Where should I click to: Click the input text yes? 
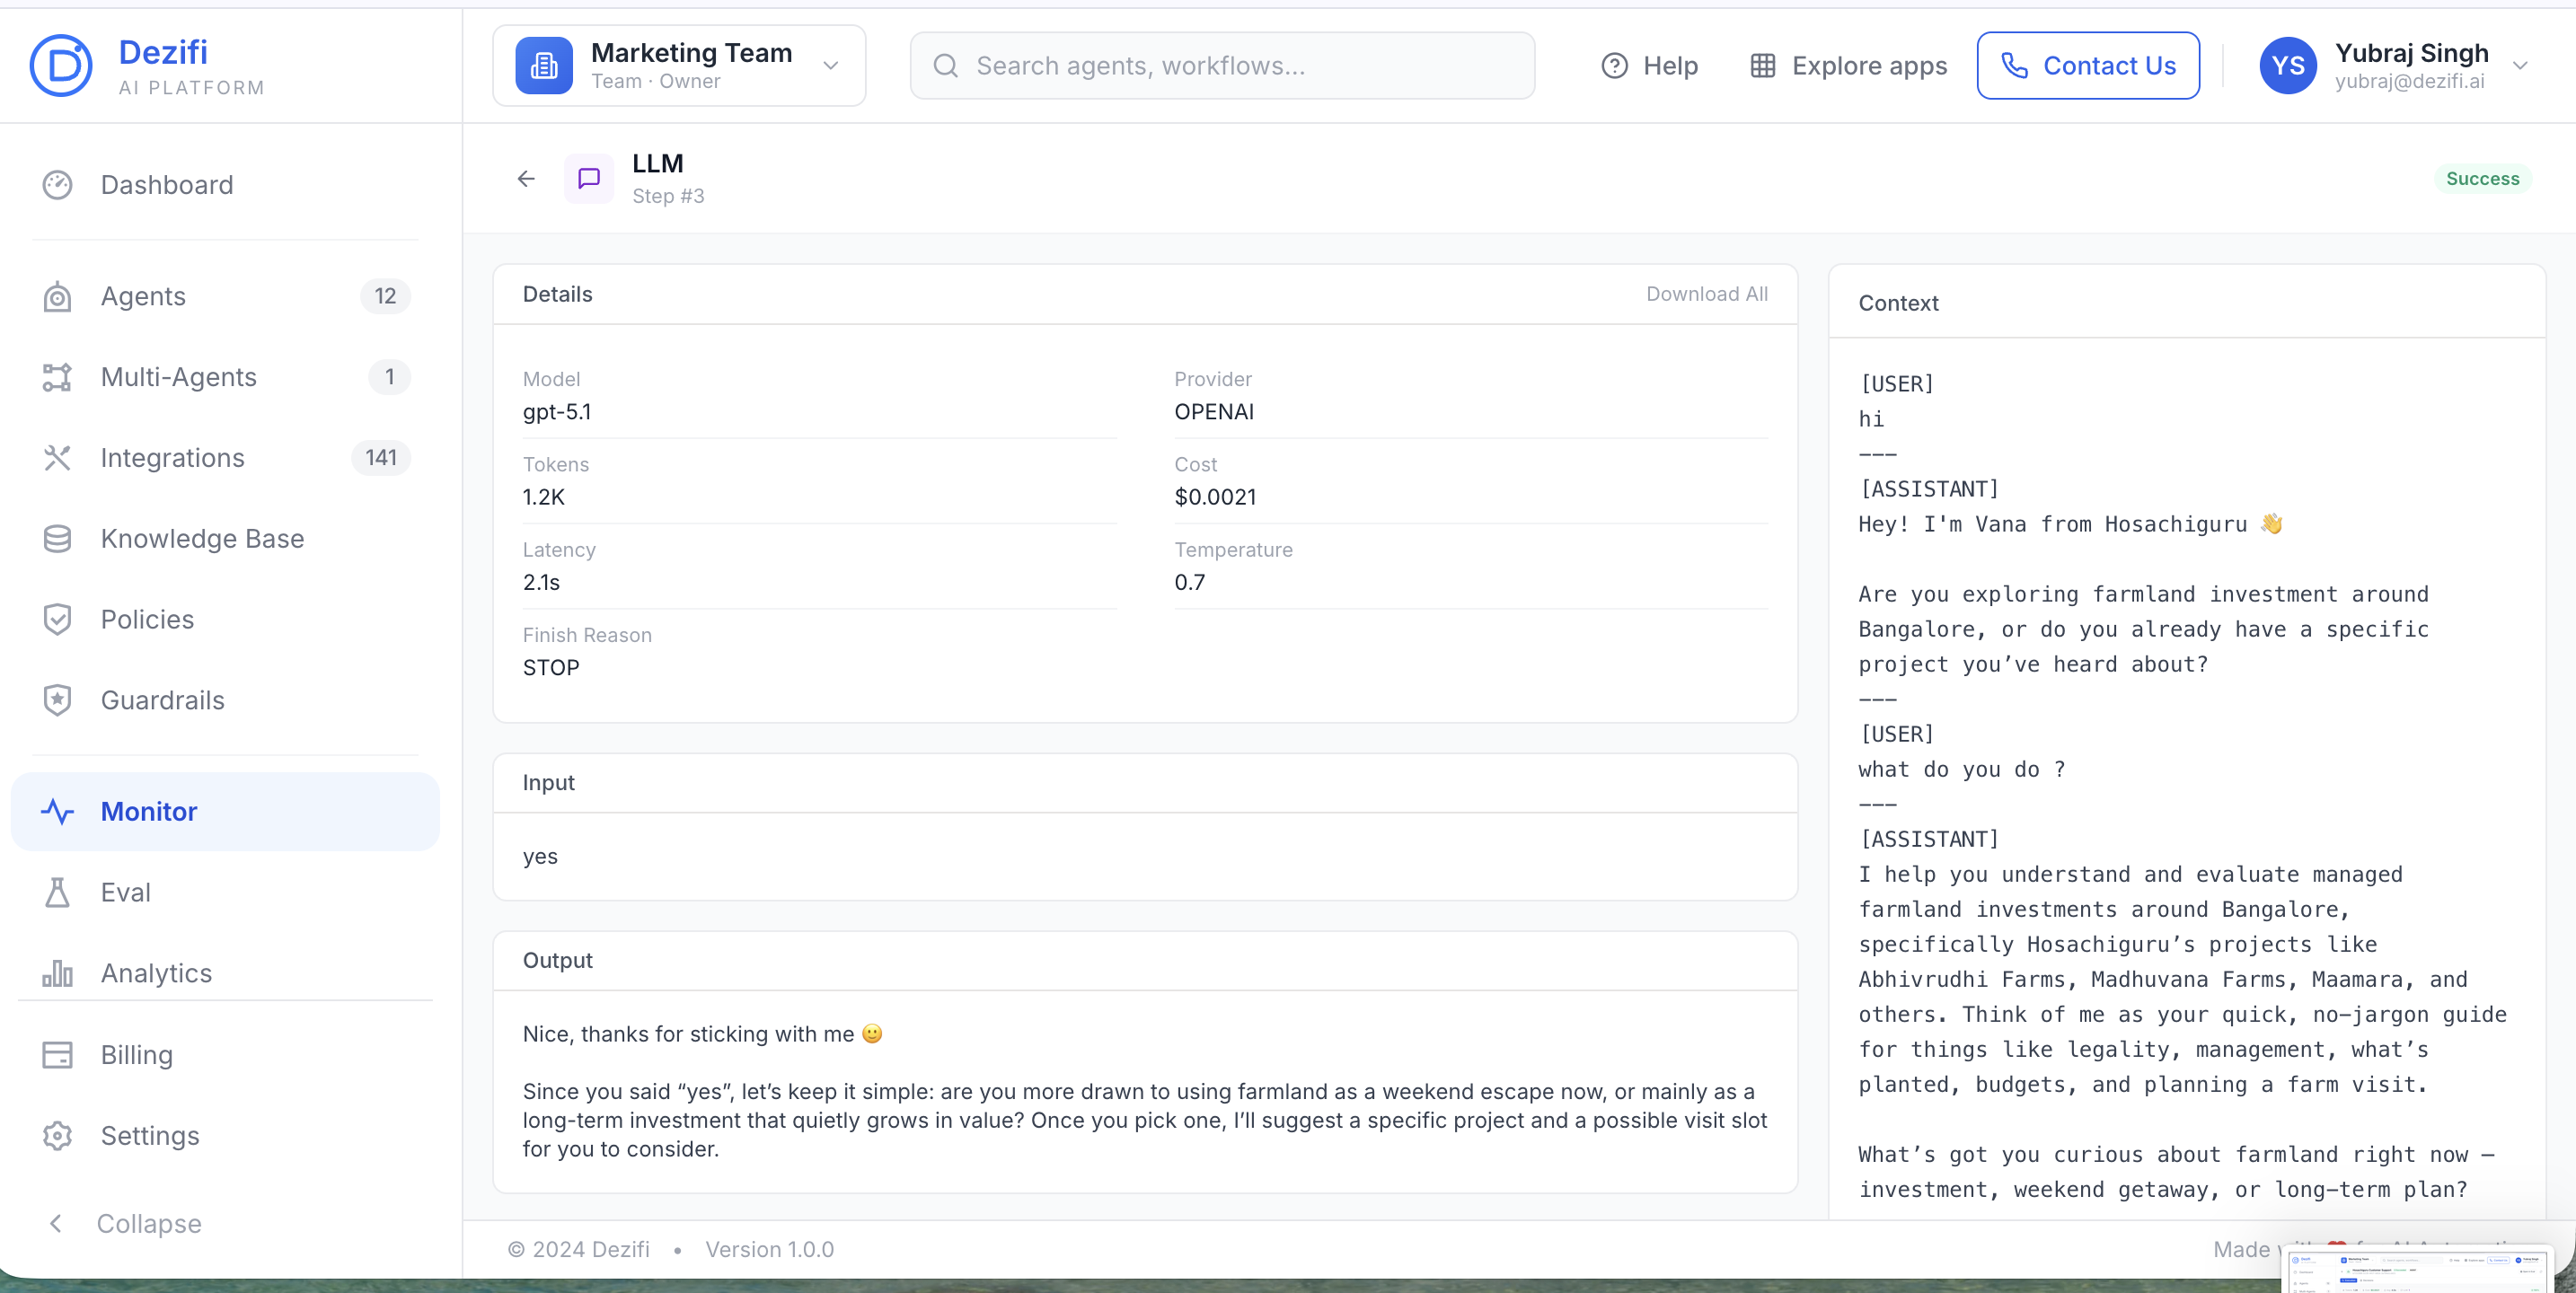click(540, 856)
